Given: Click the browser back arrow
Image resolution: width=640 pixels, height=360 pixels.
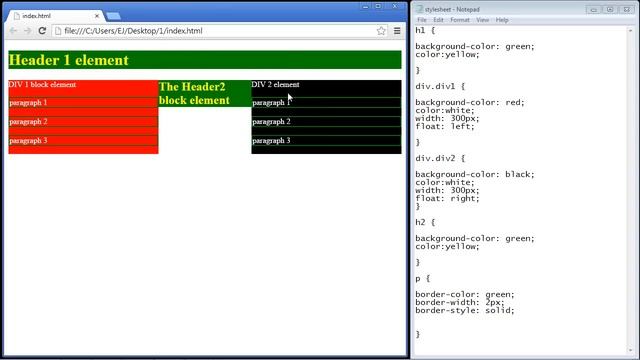Looking at the screenshot, I should pos(13,31).
